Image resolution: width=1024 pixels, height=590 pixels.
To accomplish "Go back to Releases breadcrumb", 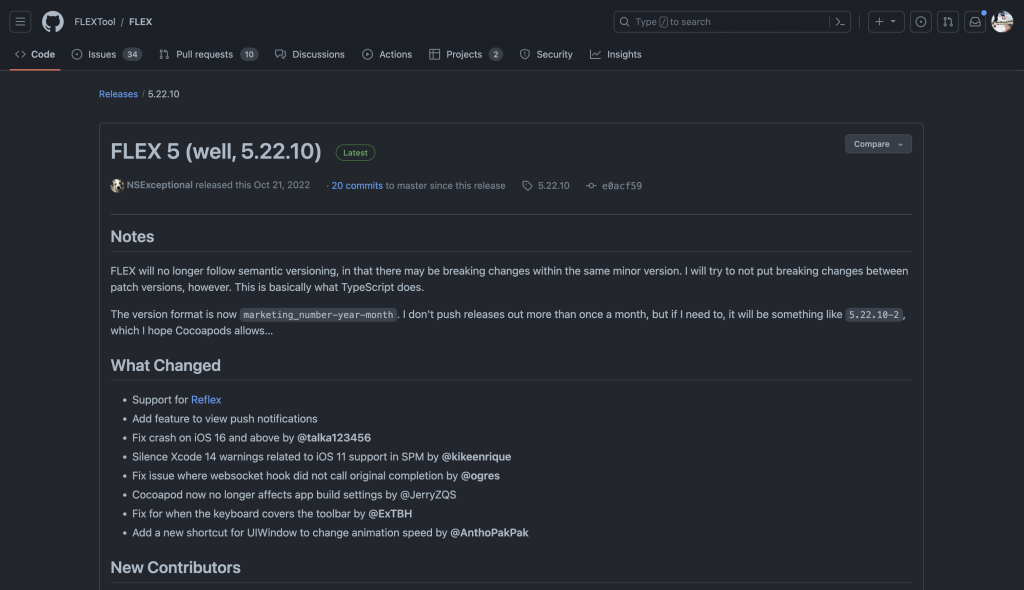I will [118, 94].
